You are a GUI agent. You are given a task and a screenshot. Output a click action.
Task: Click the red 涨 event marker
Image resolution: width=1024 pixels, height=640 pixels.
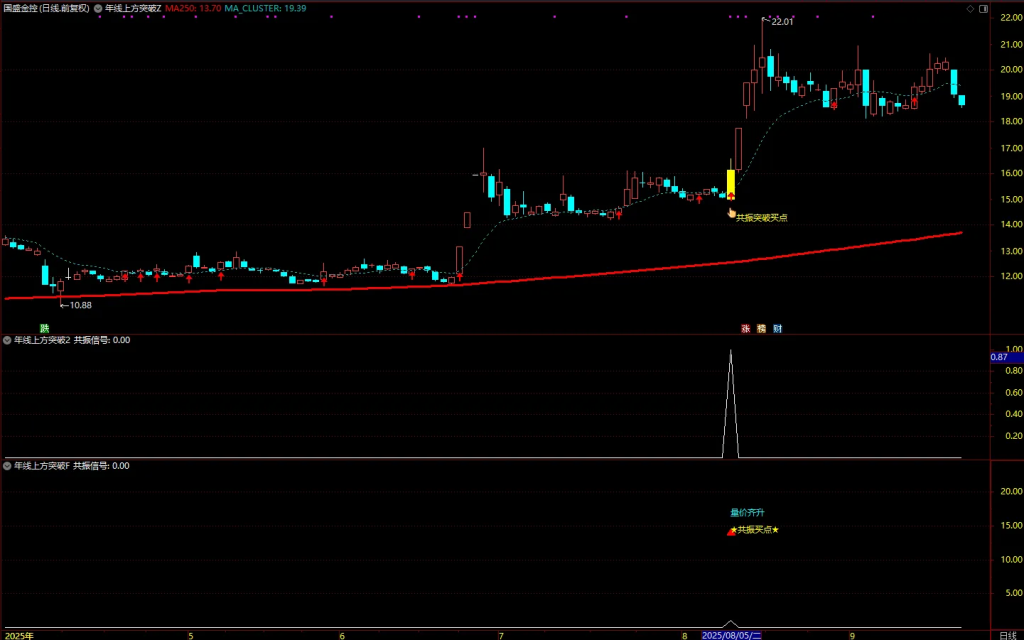tap(745, 328)
